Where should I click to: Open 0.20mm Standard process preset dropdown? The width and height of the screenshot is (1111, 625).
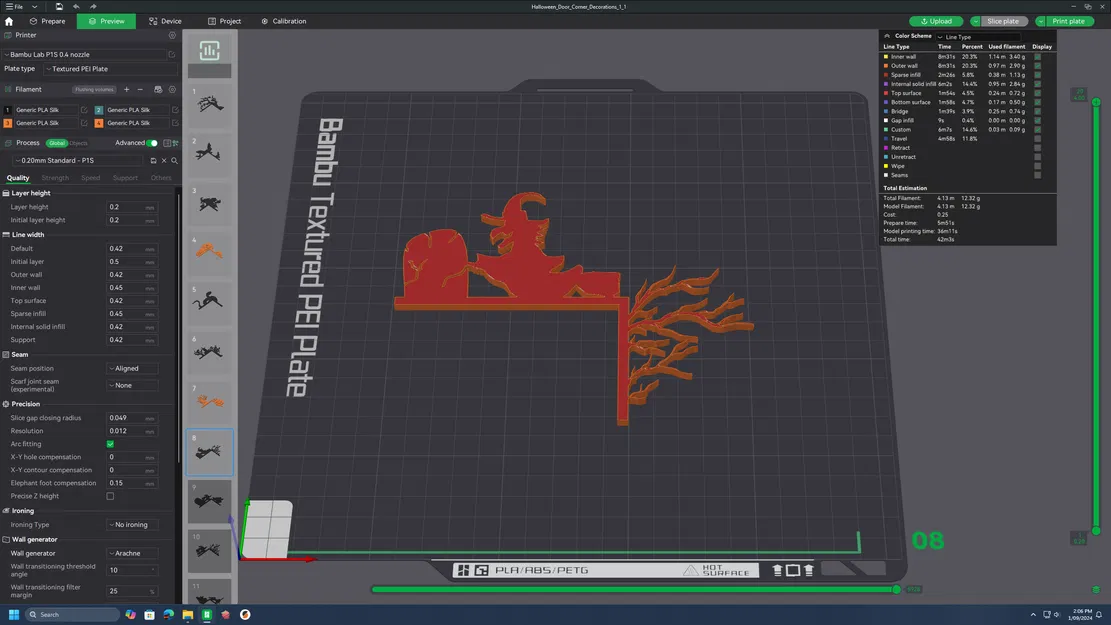click(x=79, y=161)
